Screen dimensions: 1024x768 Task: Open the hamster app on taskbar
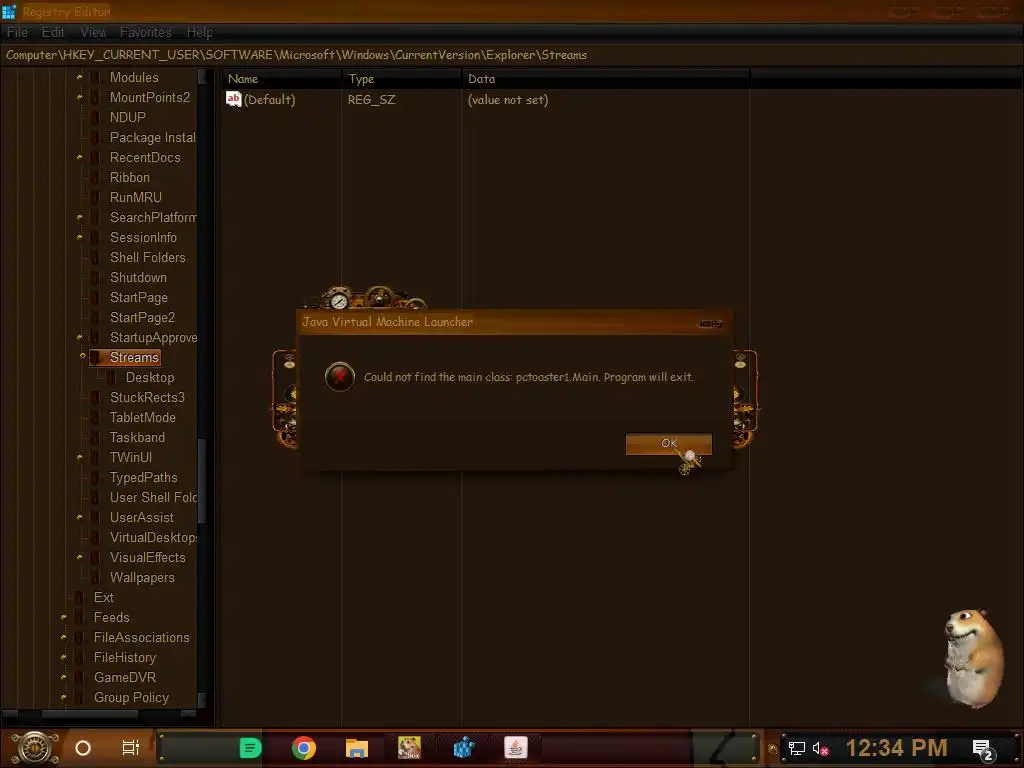[409, 747]
